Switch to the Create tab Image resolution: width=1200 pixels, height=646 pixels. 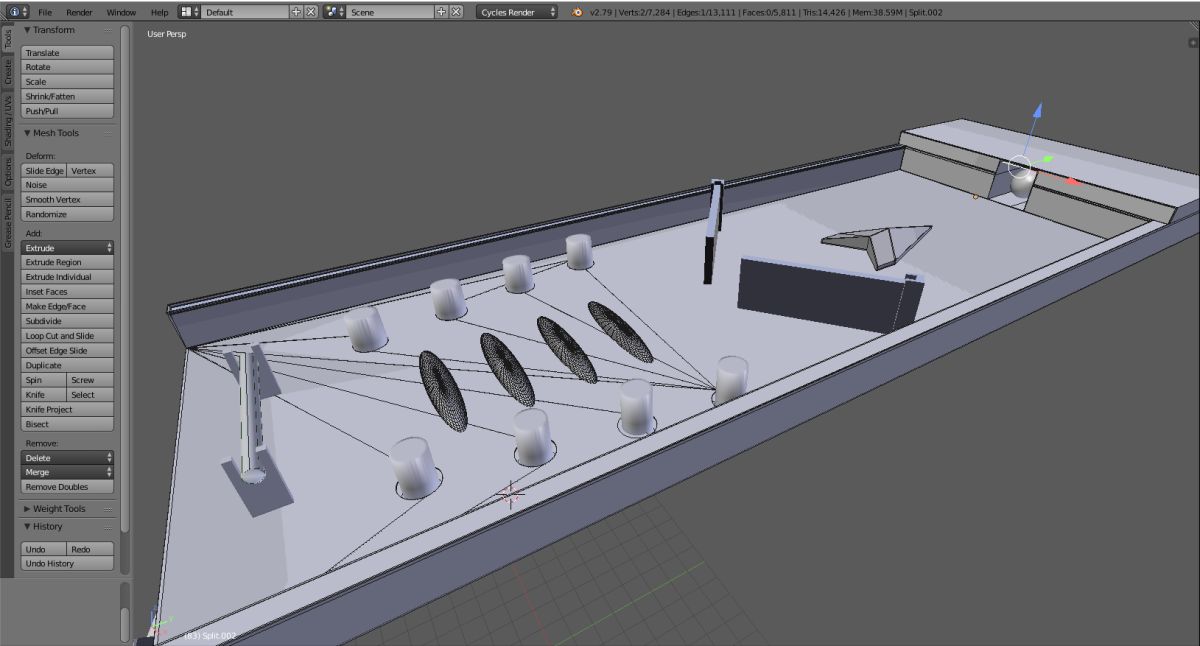[x=8, y=72]
